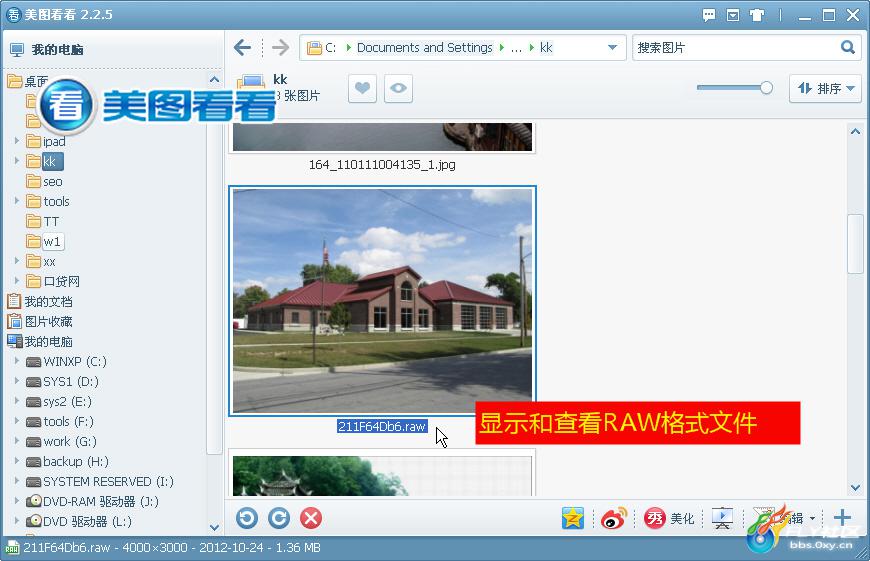
Task: Select the xx folder
Action: point(49,261)
